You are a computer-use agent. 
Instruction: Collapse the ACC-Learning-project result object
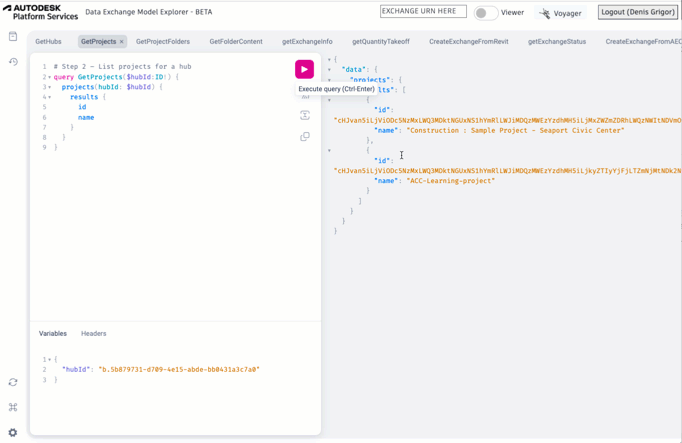[x=329, y=150]
